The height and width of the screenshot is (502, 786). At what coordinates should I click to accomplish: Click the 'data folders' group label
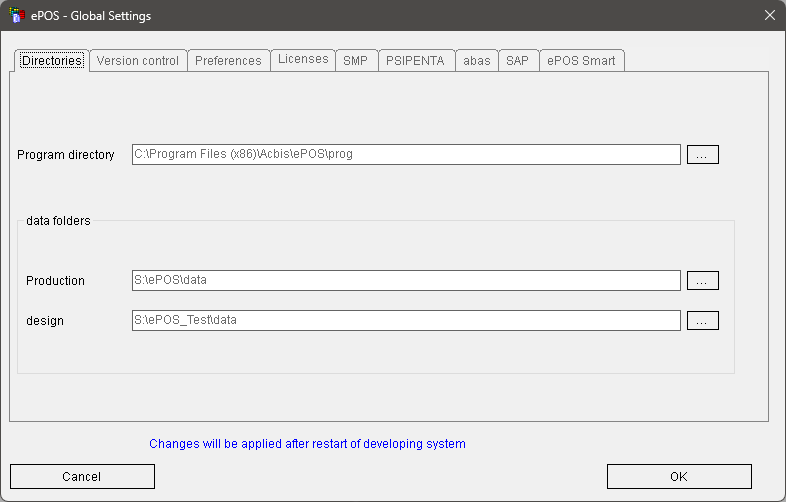pyautogui.click(x=58, y=221)
